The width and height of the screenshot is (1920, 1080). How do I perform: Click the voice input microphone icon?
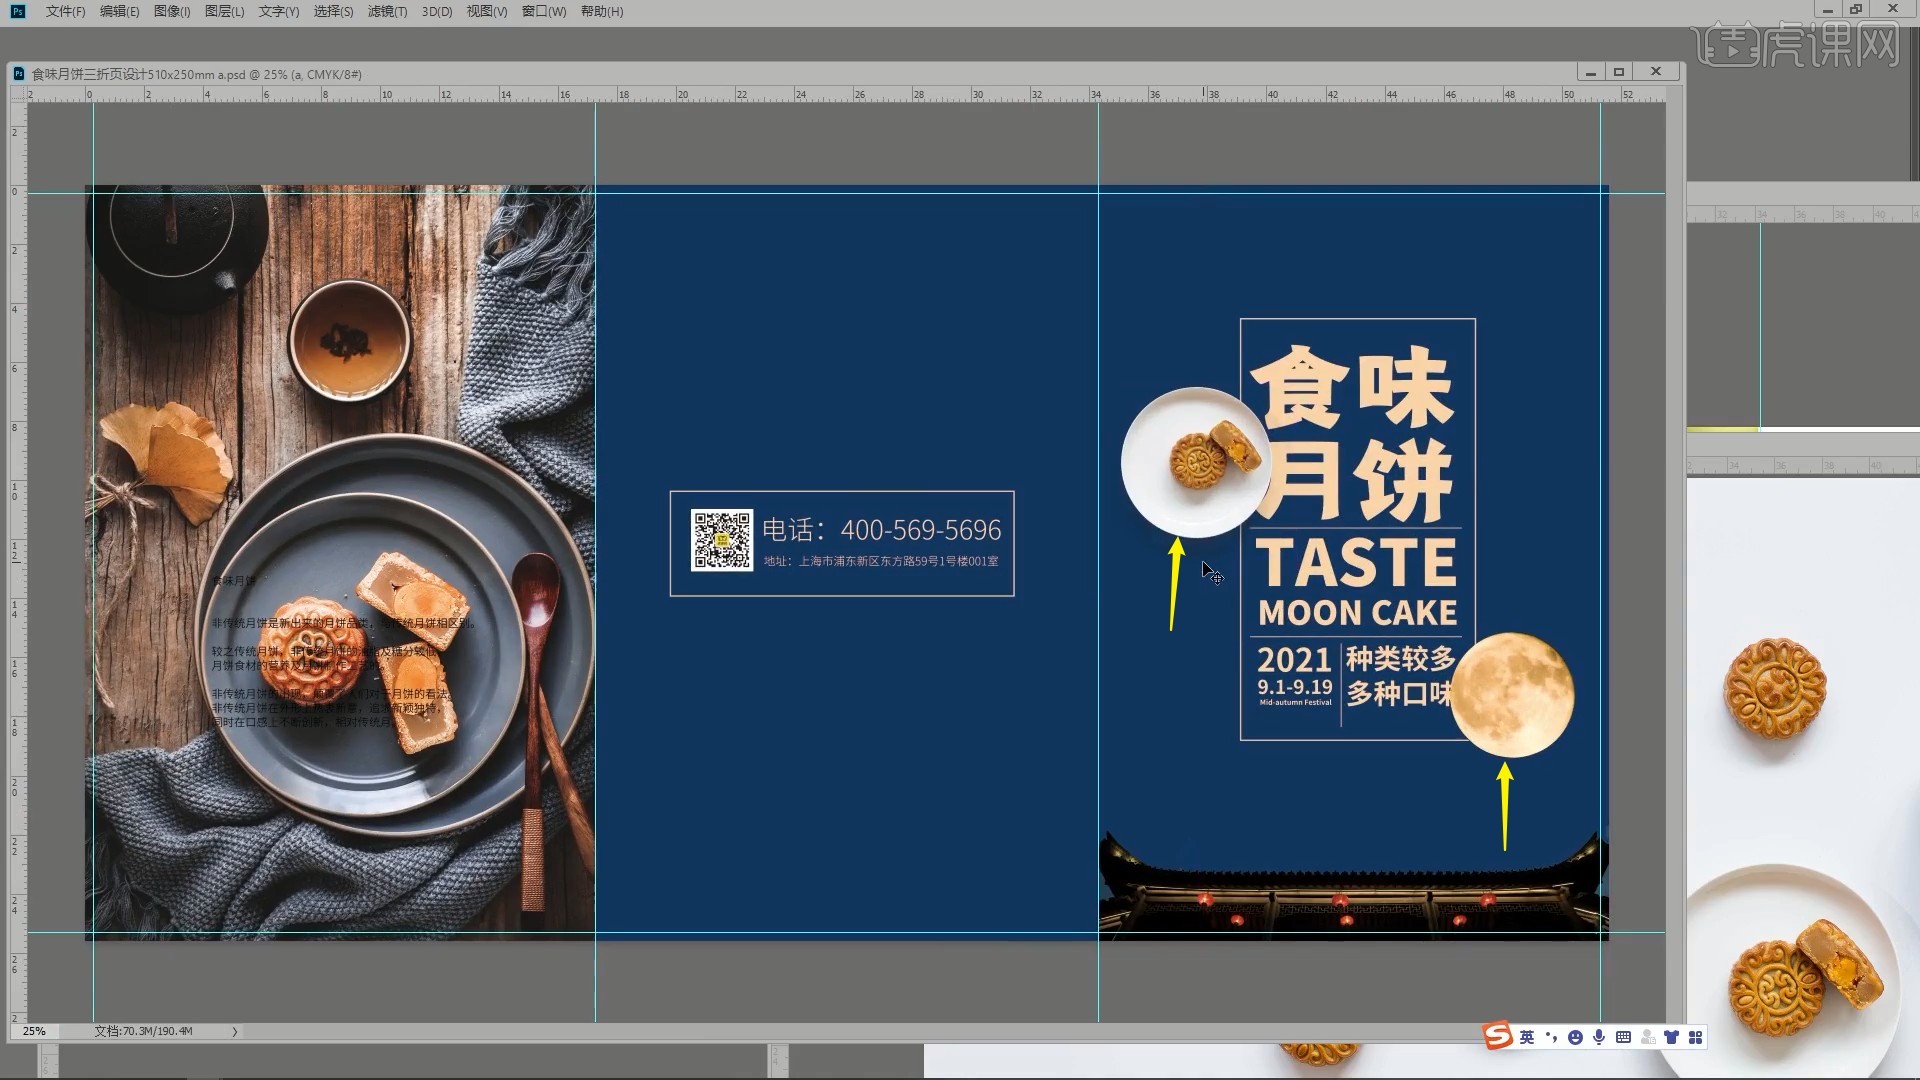click(x=1599, y=1037)
